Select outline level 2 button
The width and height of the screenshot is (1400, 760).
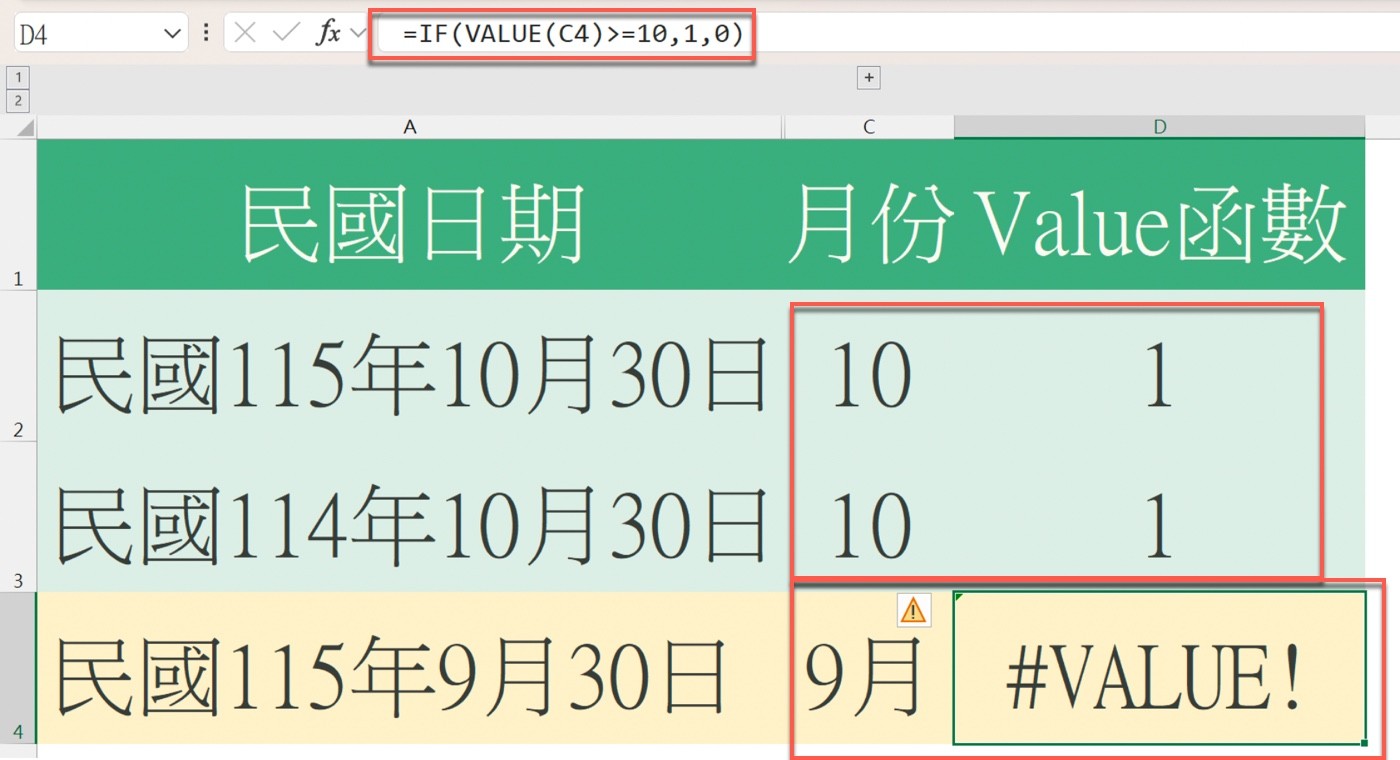(18, 100)
